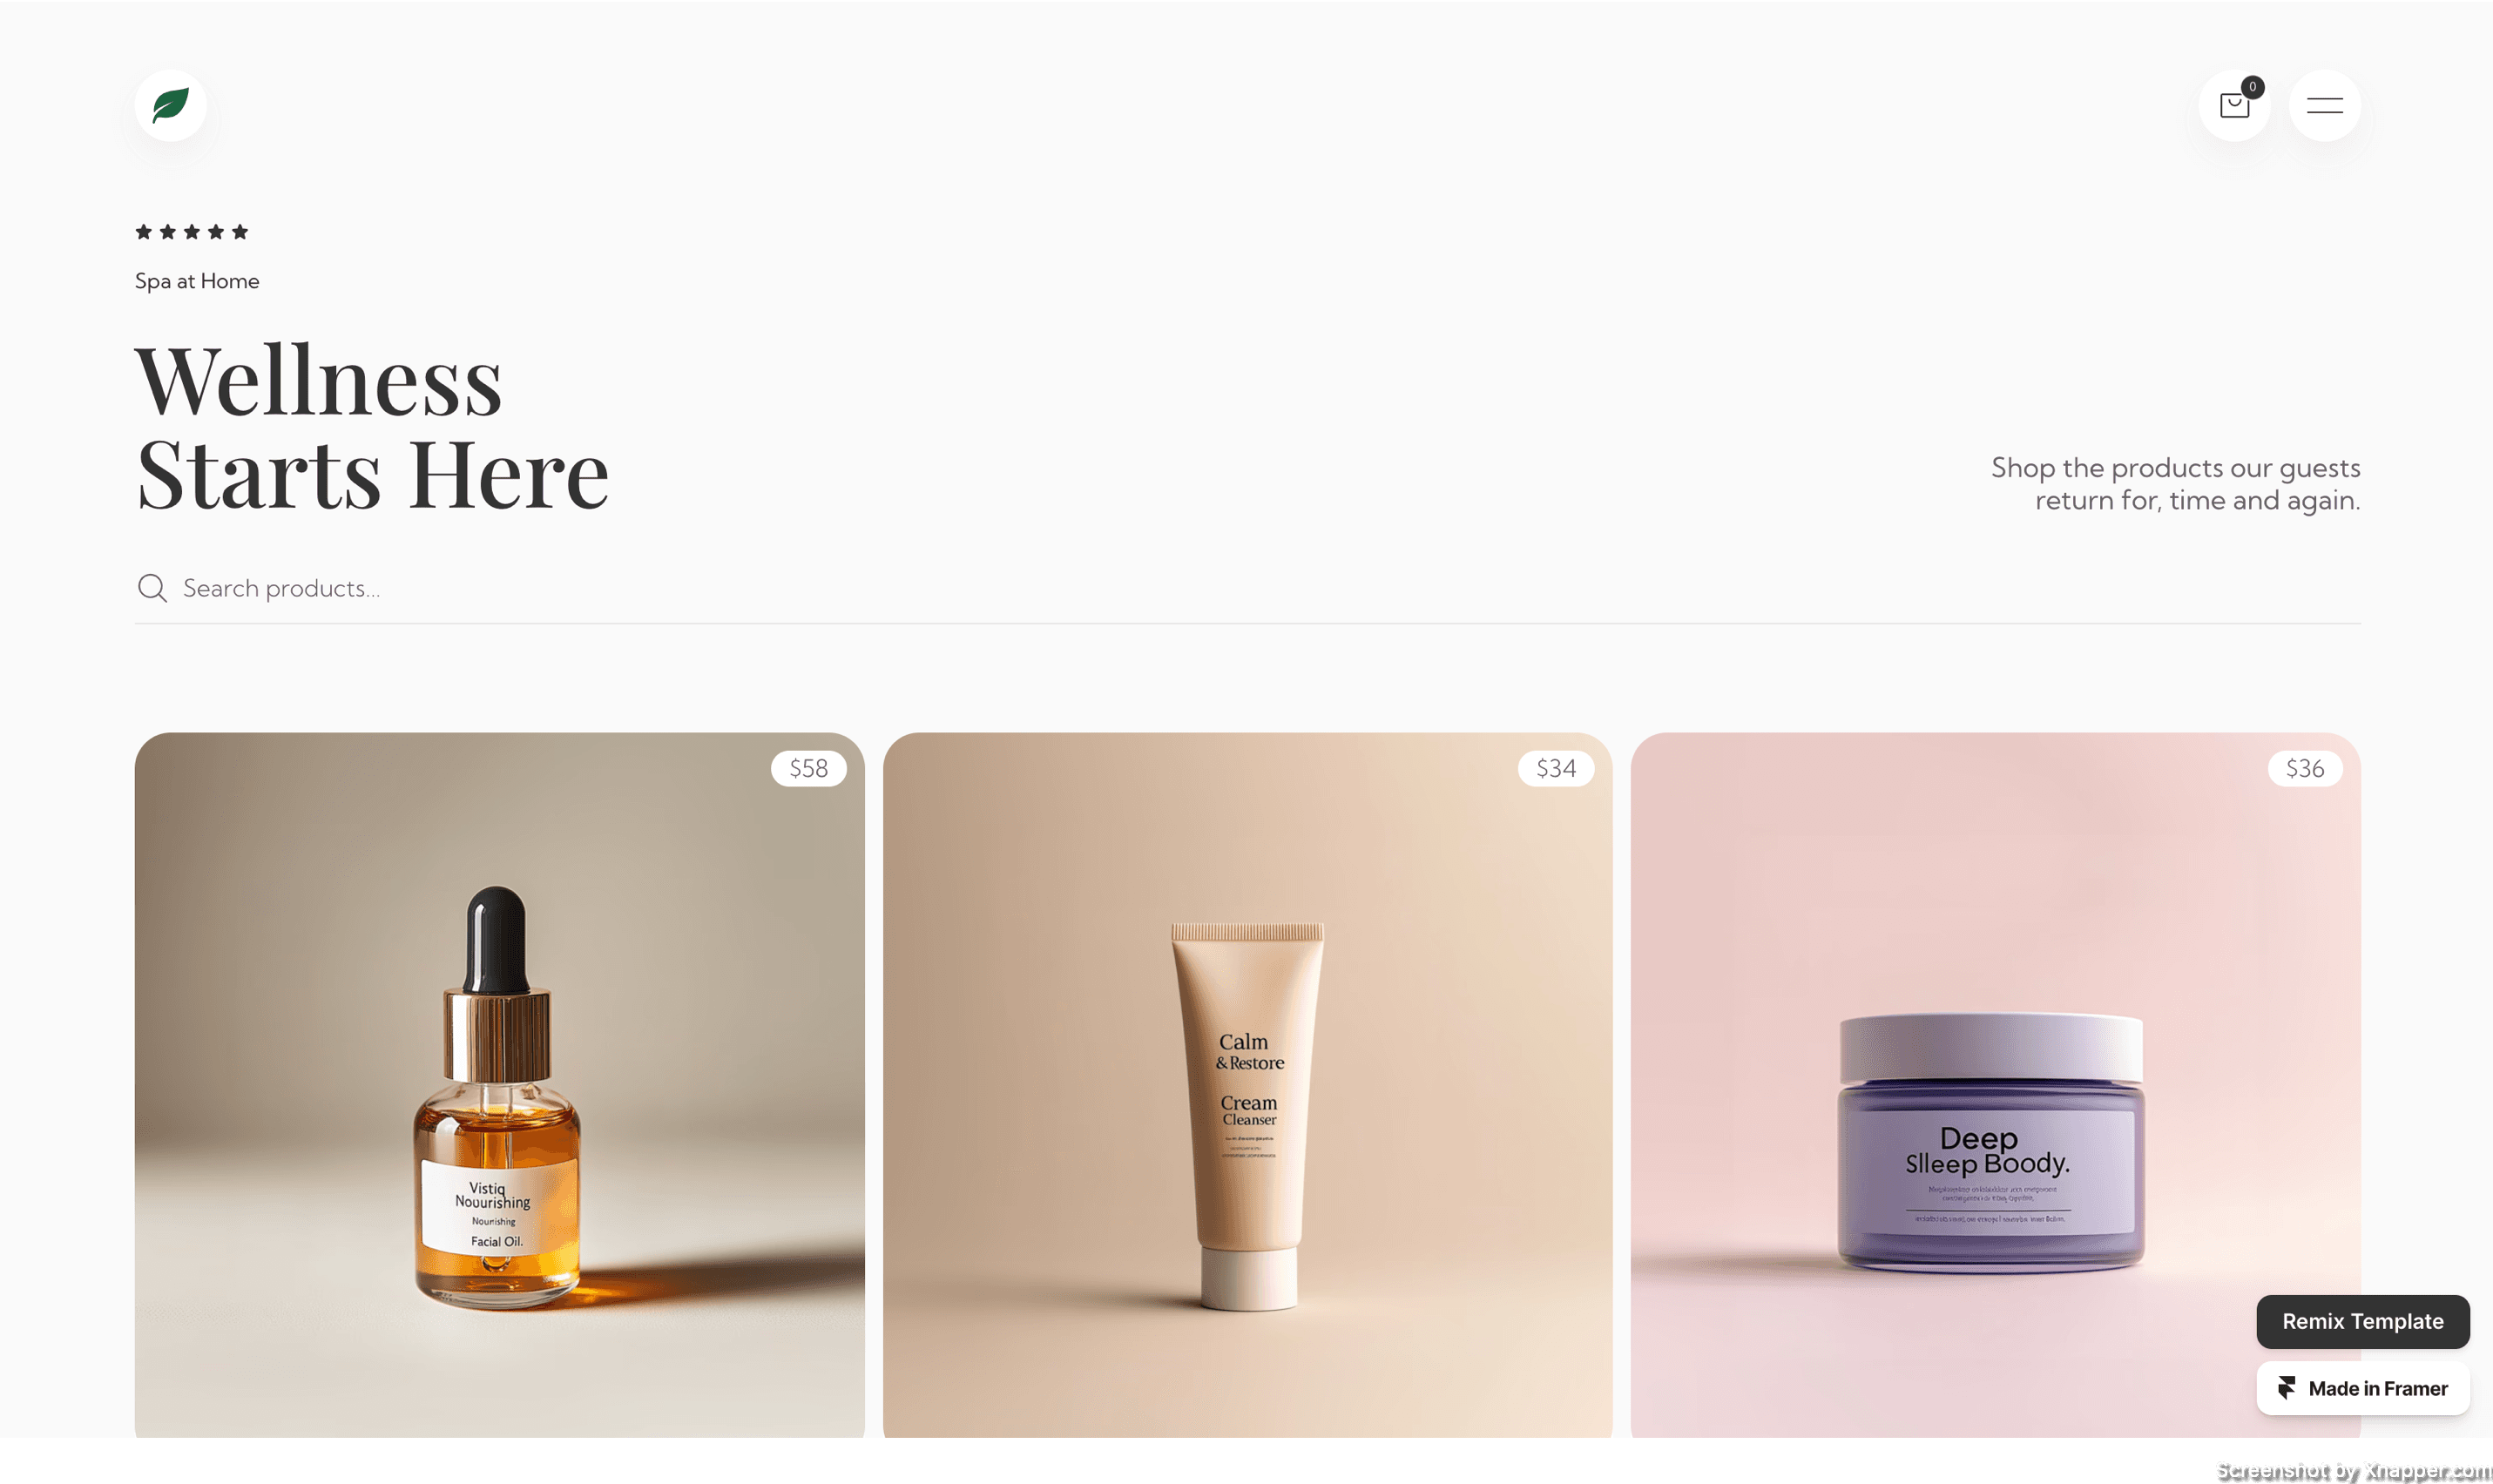Click the Spa at Home label
Image resolution: width=2493 pixels, height=1484 pixels.
coord(197,281)
